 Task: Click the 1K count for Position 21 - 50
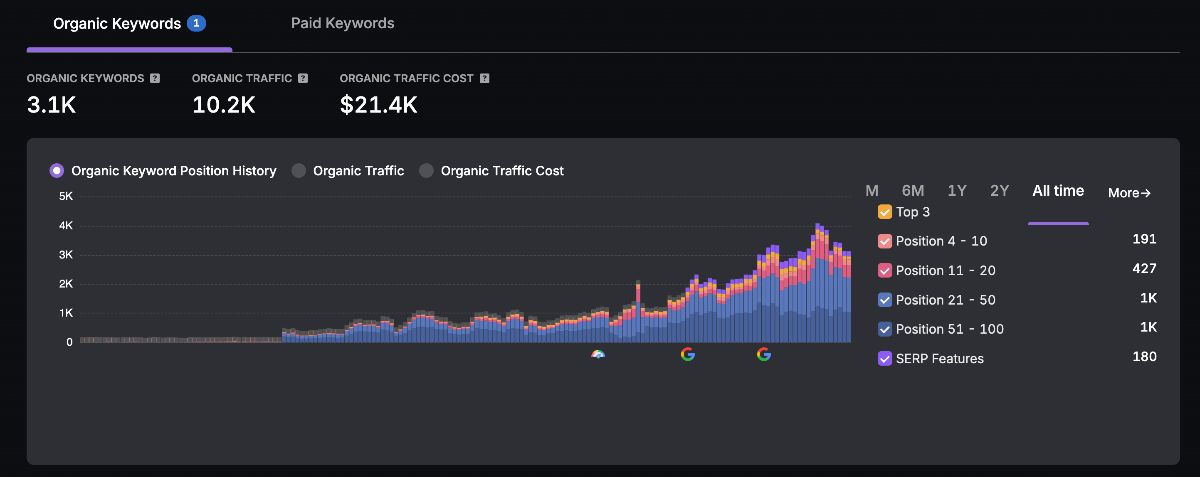pyautogui.click(x=1148, y=298)
